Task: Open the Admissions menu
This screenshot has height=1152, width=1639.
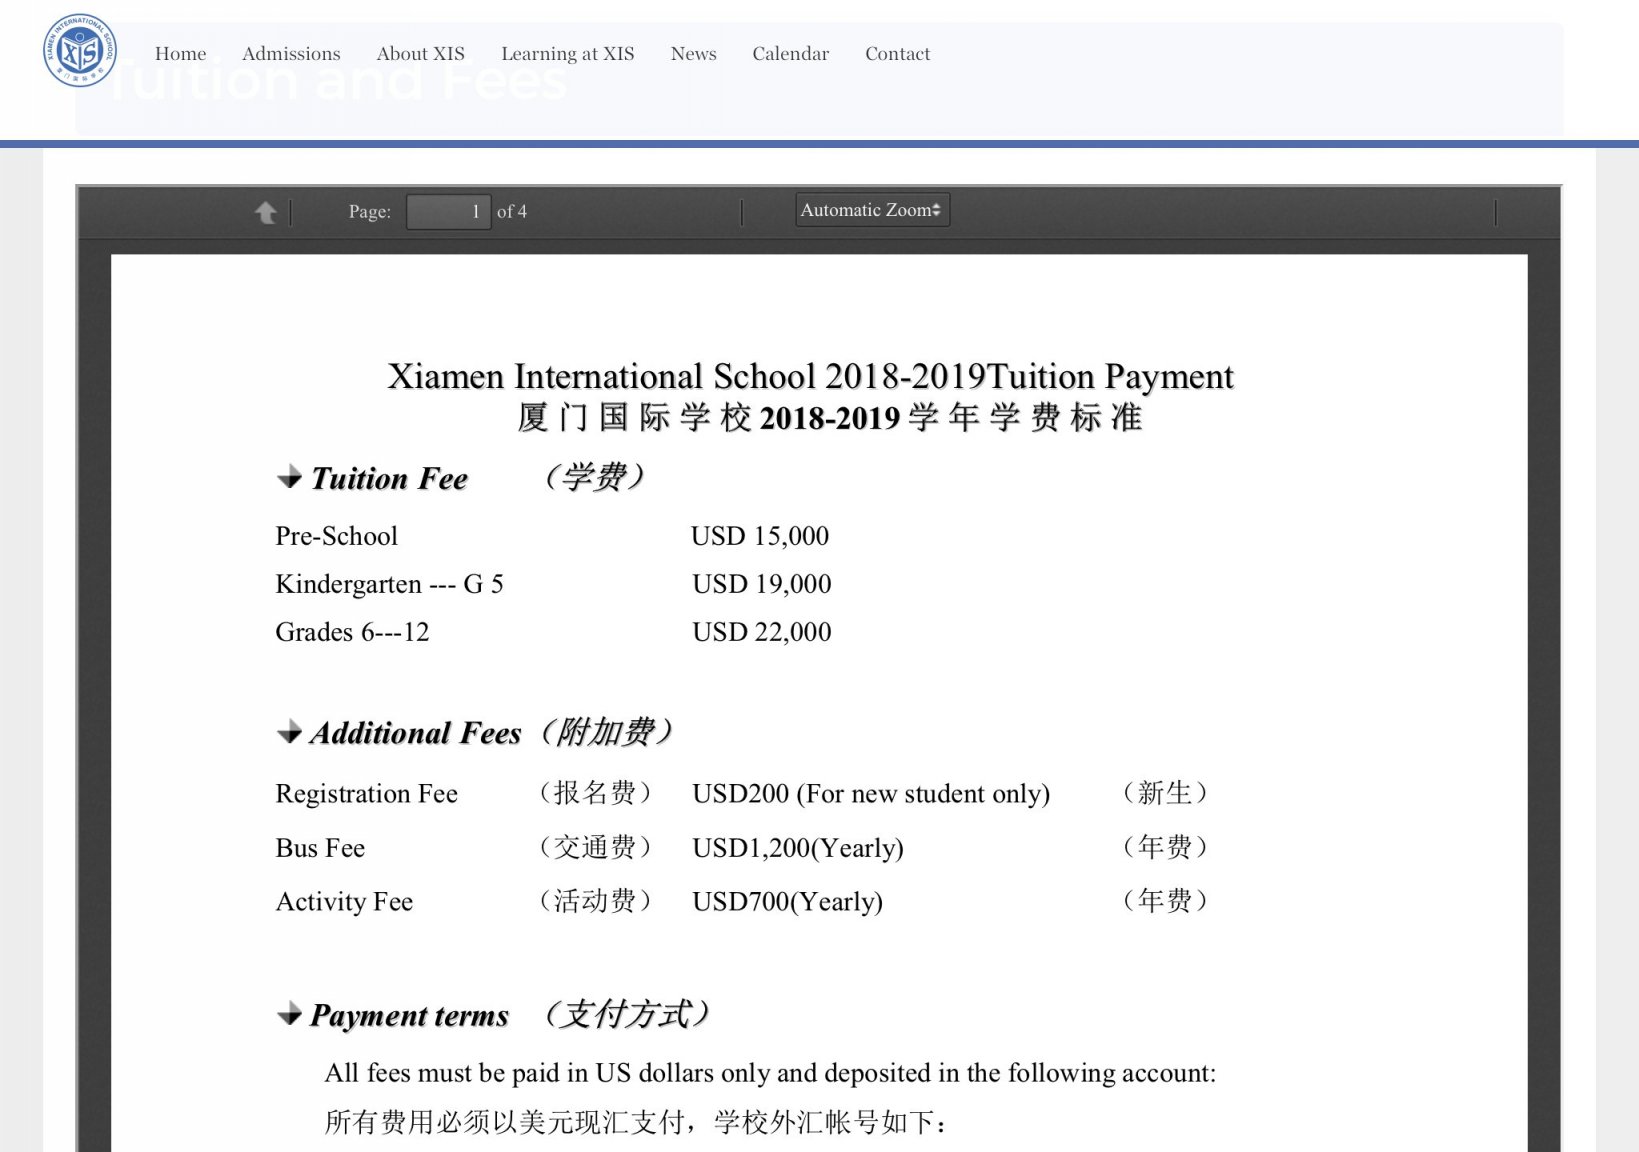Action: point(291,54)
